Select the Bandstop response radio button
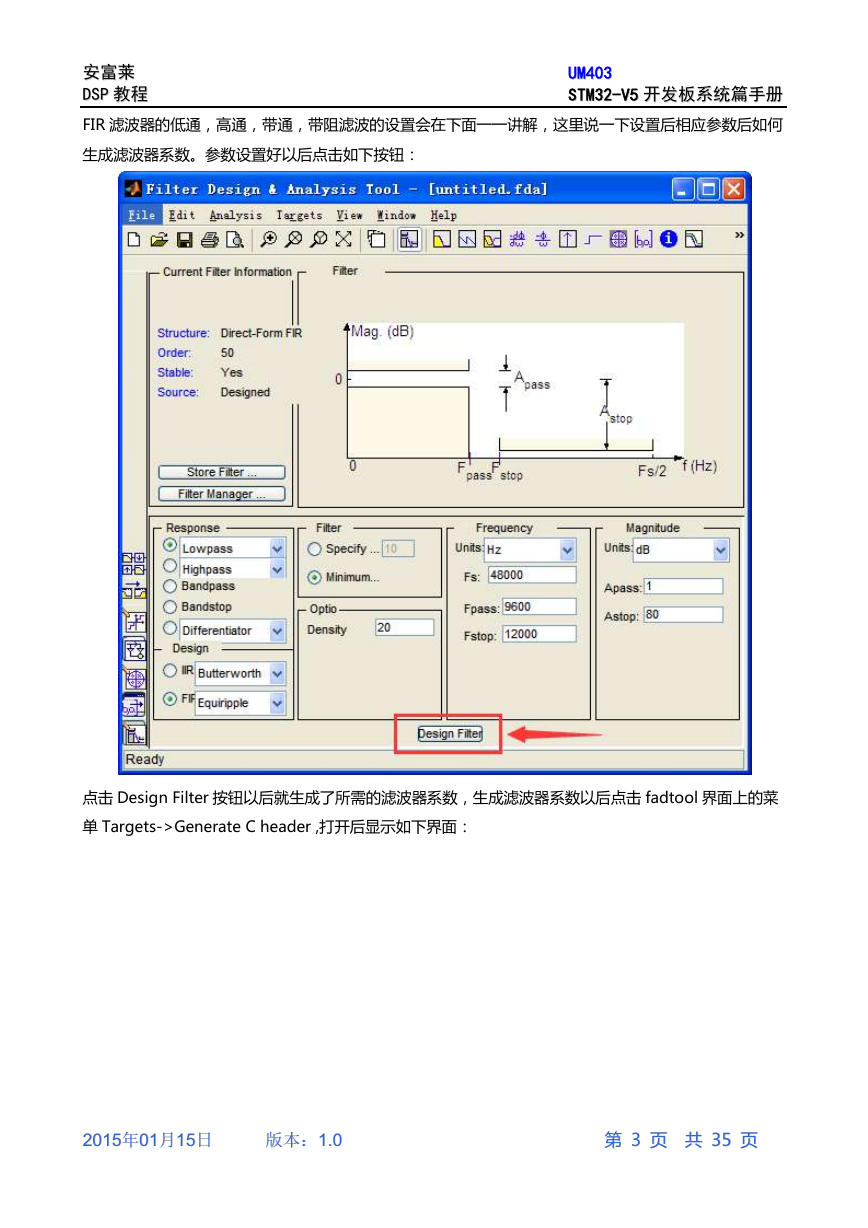 [170, 607]
